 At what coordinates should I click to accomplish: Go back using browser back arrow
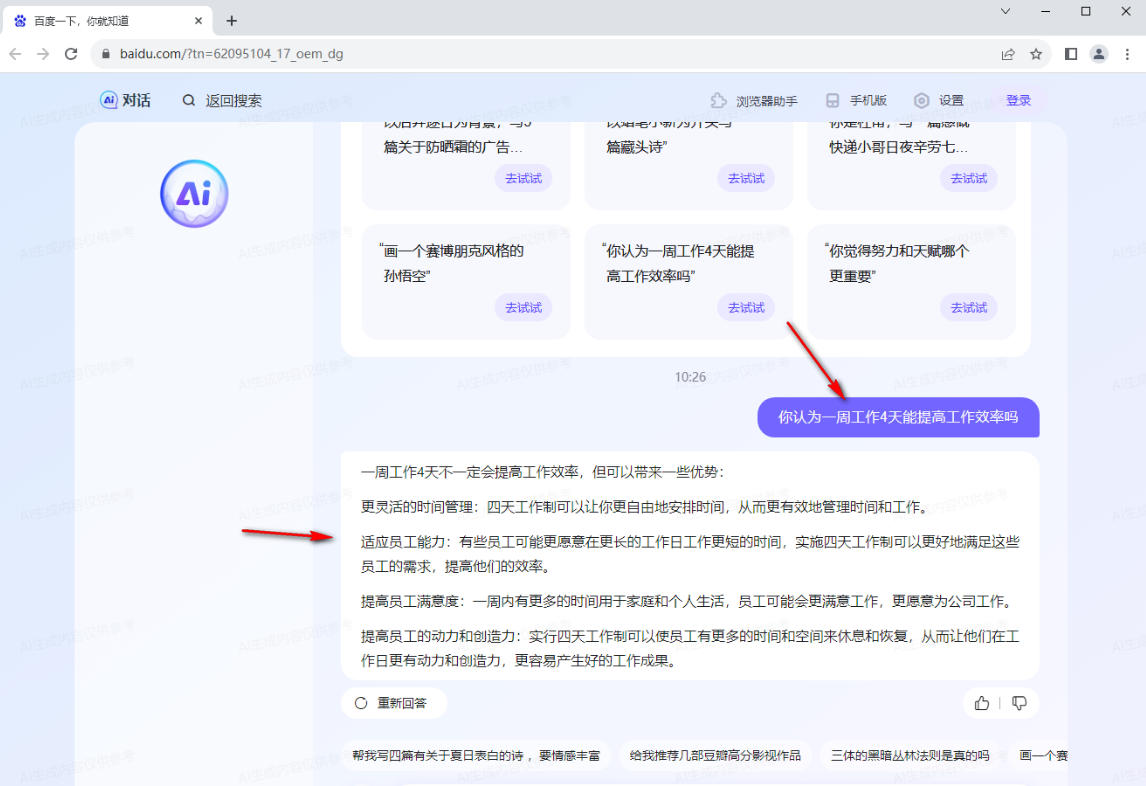pyautogui.click(x=15, y=54)
